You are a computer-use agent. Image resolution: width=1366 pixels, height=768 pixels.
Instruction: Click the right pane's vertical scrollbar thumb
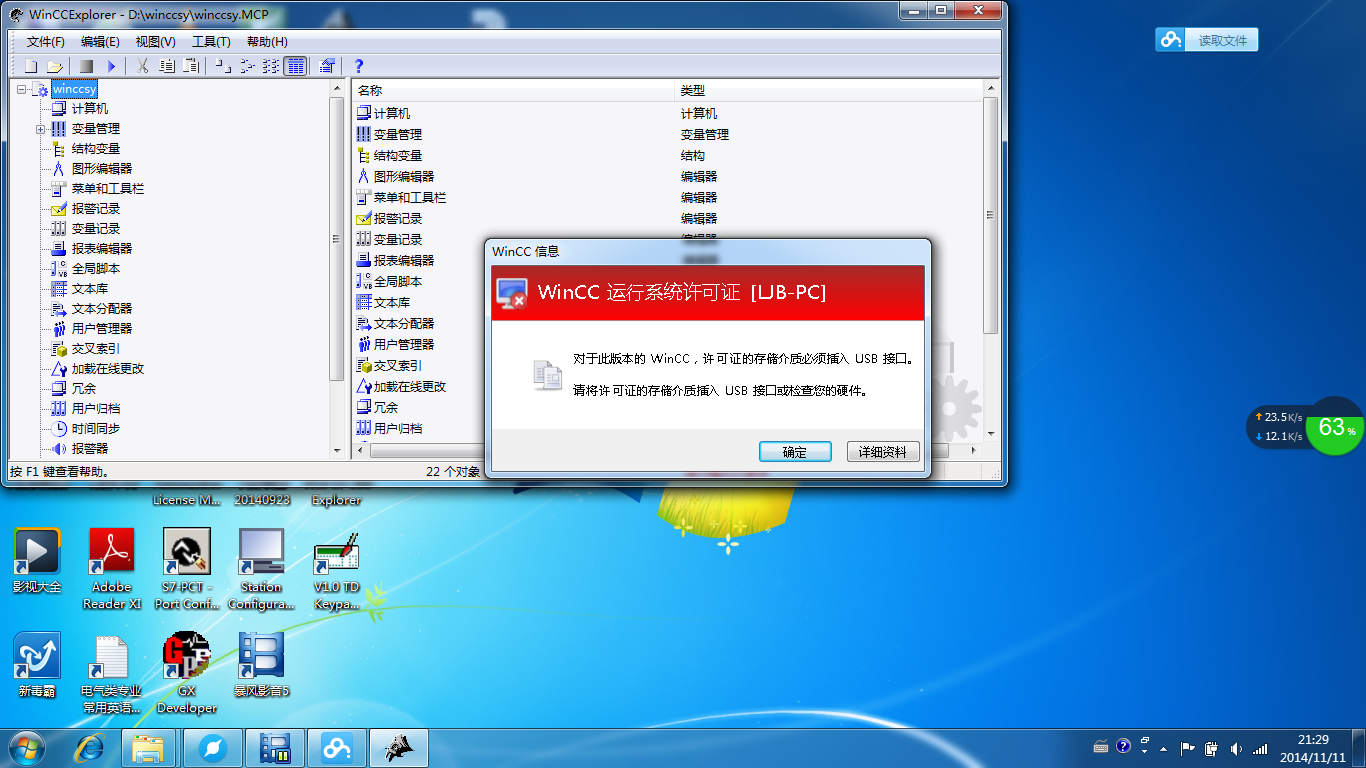click(990, 216)
